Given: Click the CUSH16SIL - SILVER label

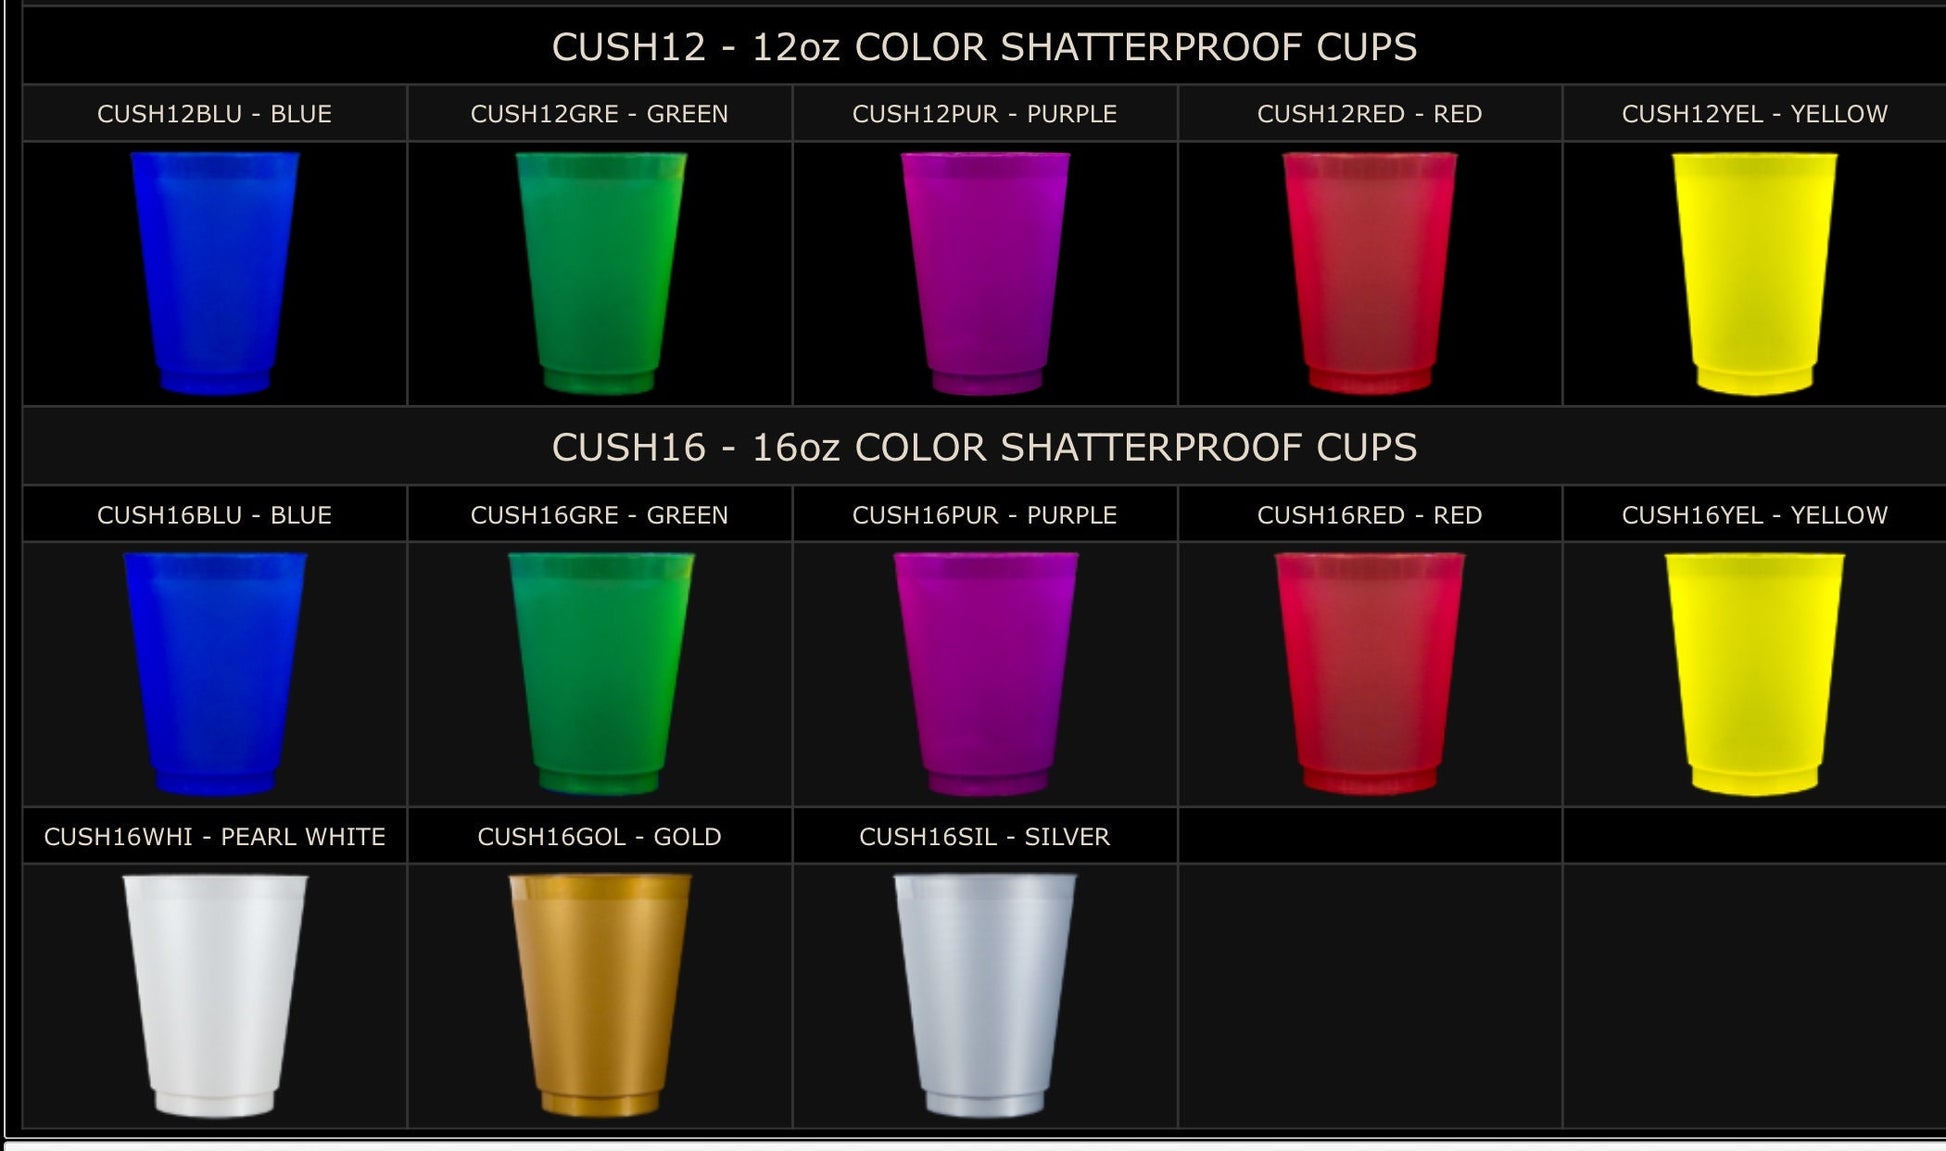Looking at the screenshot, I should pyautogui.click(x=984, y=837).
